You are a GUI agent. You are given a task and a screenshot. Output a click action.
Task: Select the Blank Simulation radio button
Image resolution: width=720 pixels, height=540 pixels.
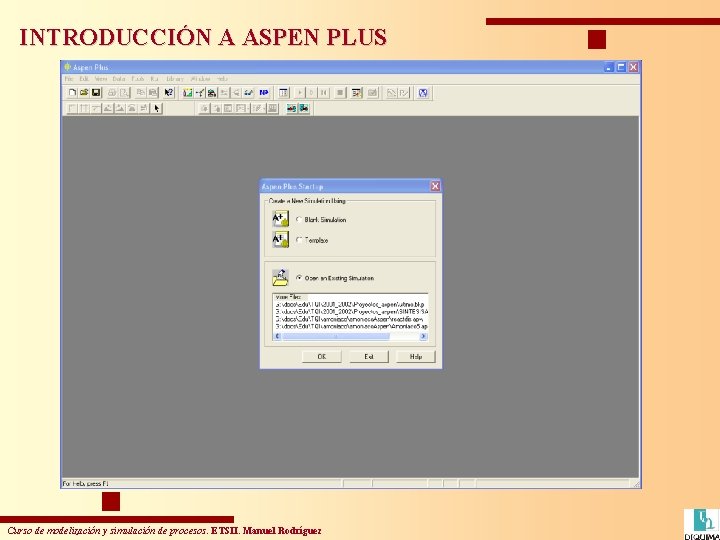click(299, 219)
